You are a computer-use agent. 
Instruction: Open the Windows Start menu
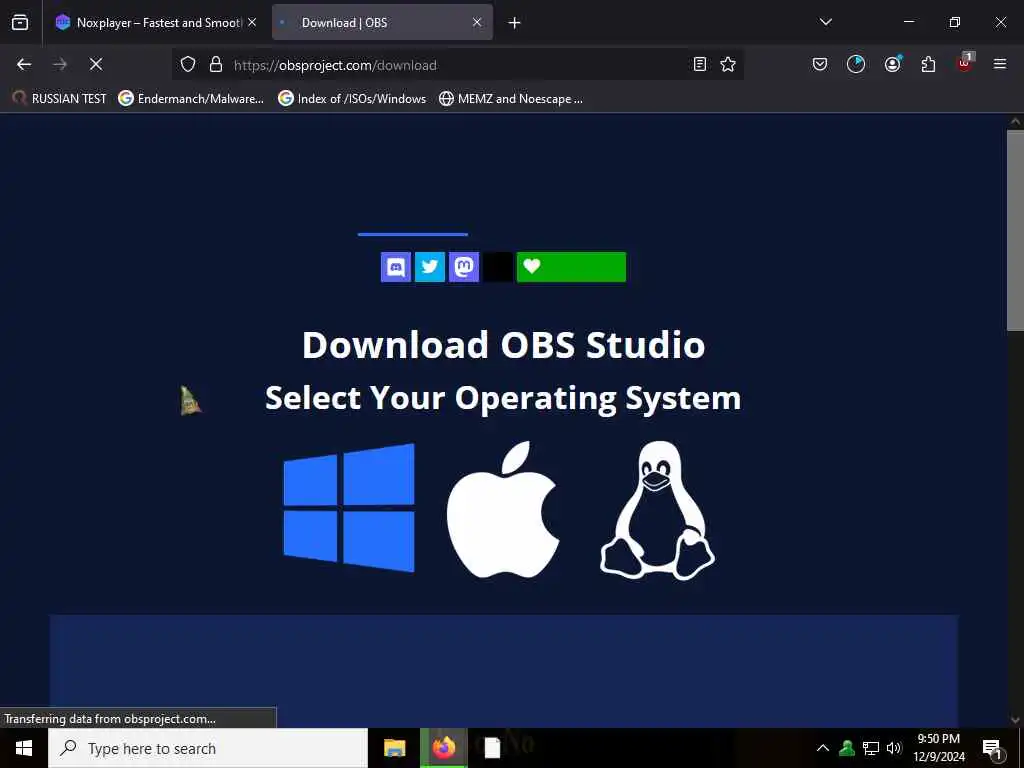[x=24, y=748]
